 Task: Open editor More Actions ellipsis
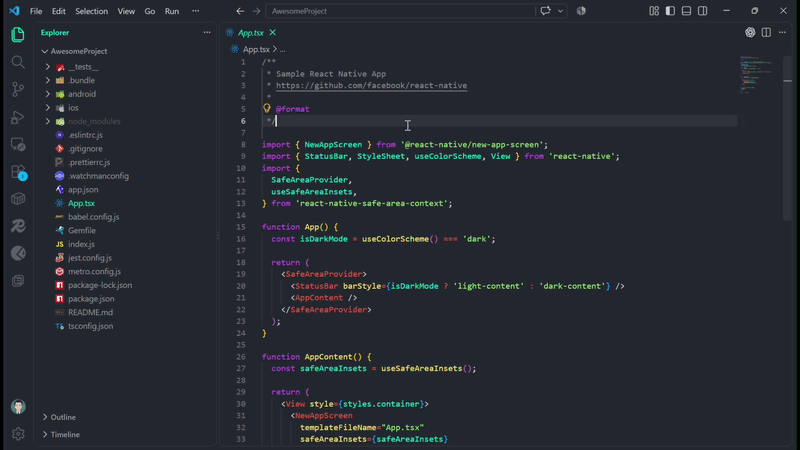(782, 32)
